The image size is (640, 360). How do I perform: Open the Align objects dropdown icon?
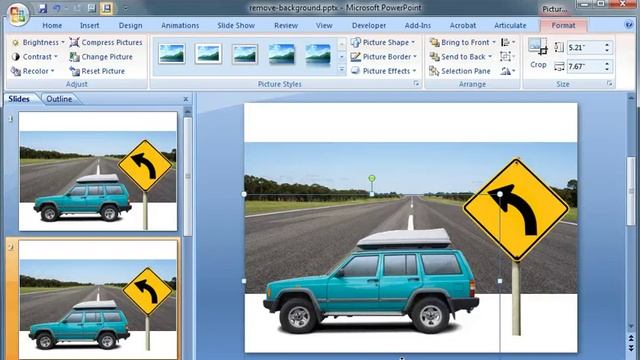[x=508, y=42]
